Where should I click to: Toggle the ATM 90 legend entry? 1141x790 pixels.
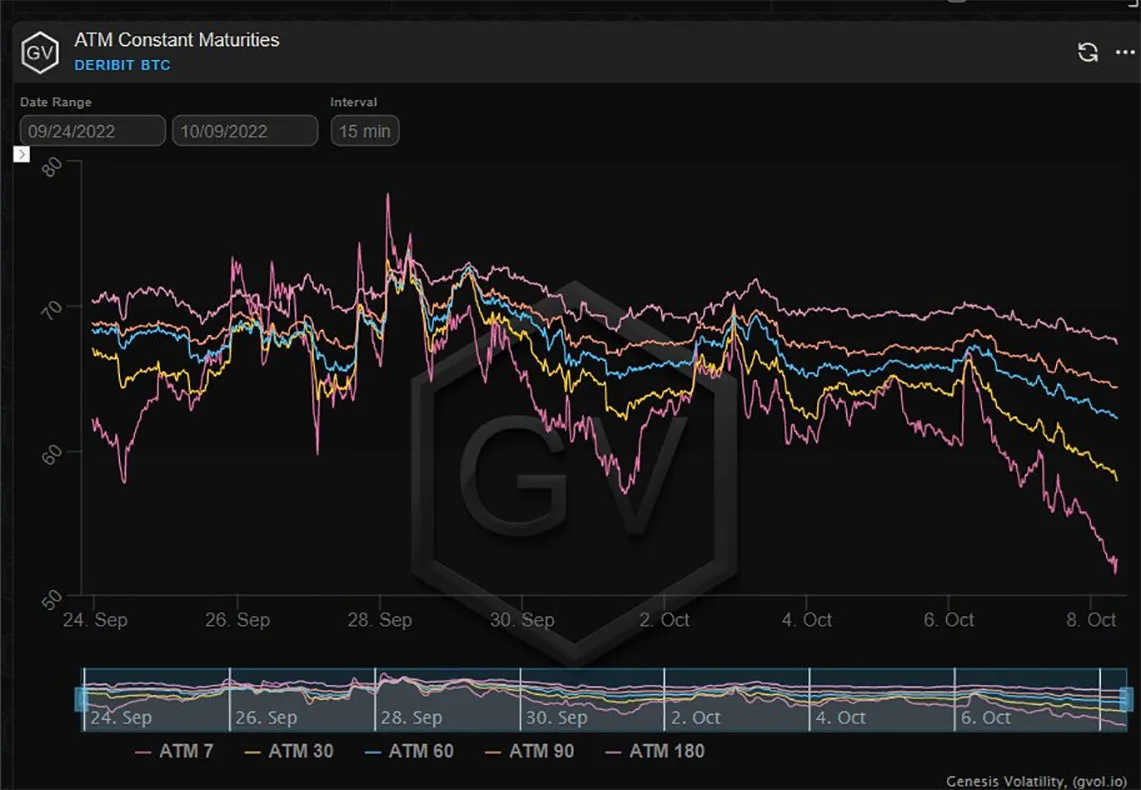530,751
